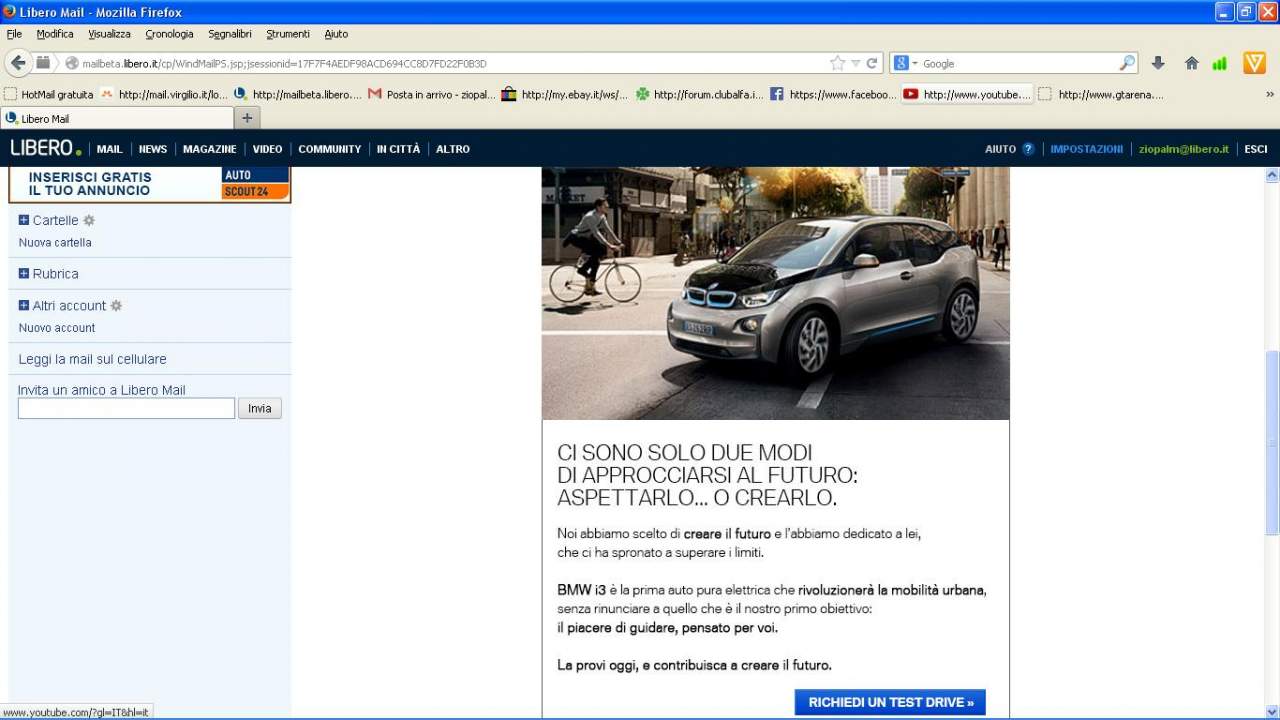Open the Posta in arrivo Gmail bookmark
The width and height of the screenshot is (1280, 720).
tap(432, 95)
